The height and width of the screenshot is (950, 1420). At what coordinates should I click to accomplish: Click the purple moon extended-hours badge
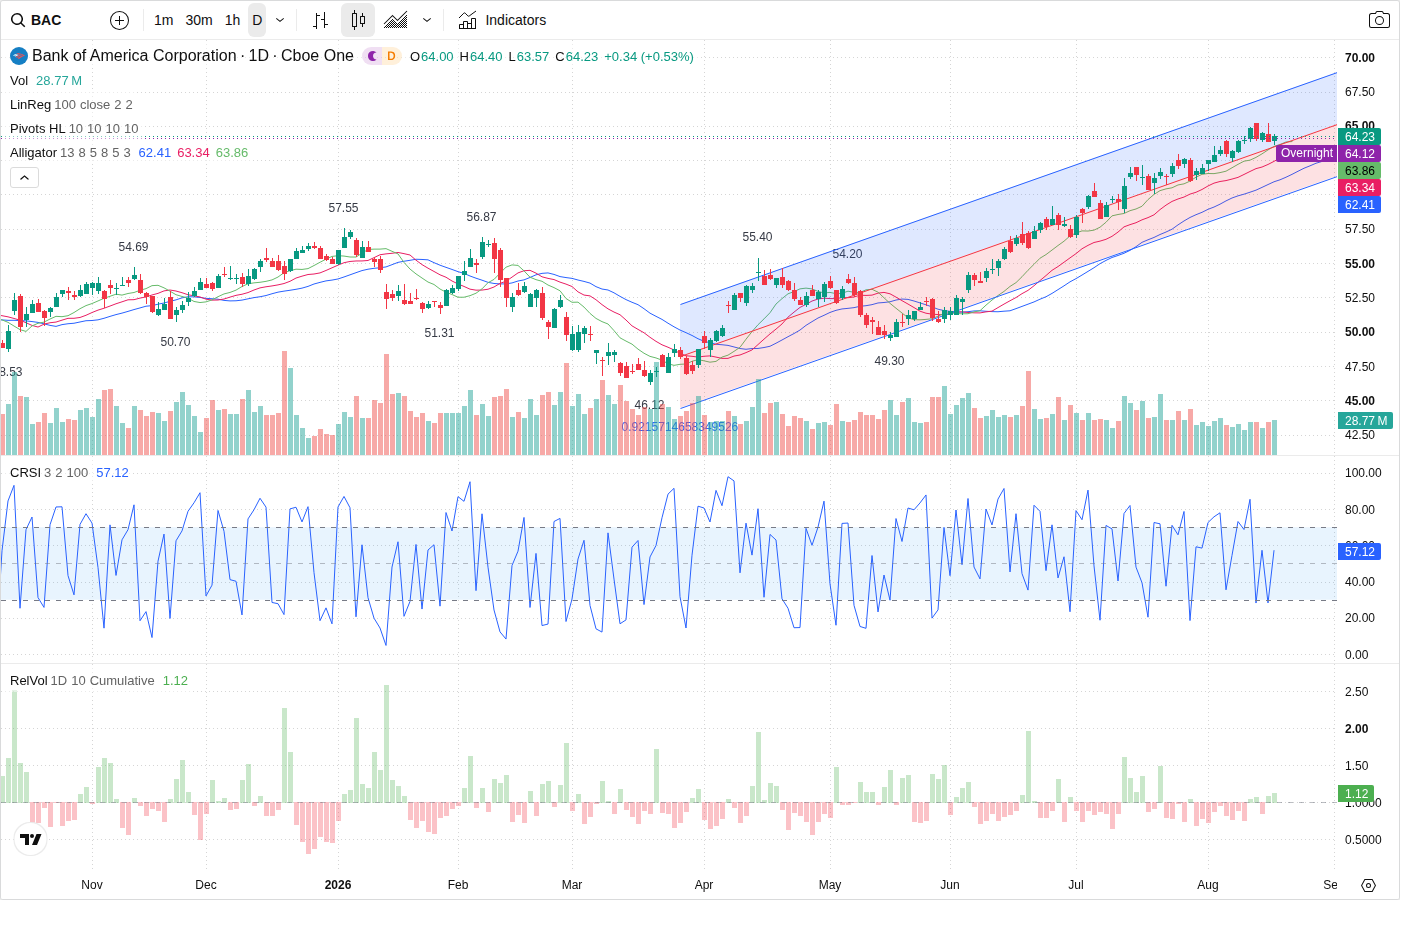coord(373,56)
